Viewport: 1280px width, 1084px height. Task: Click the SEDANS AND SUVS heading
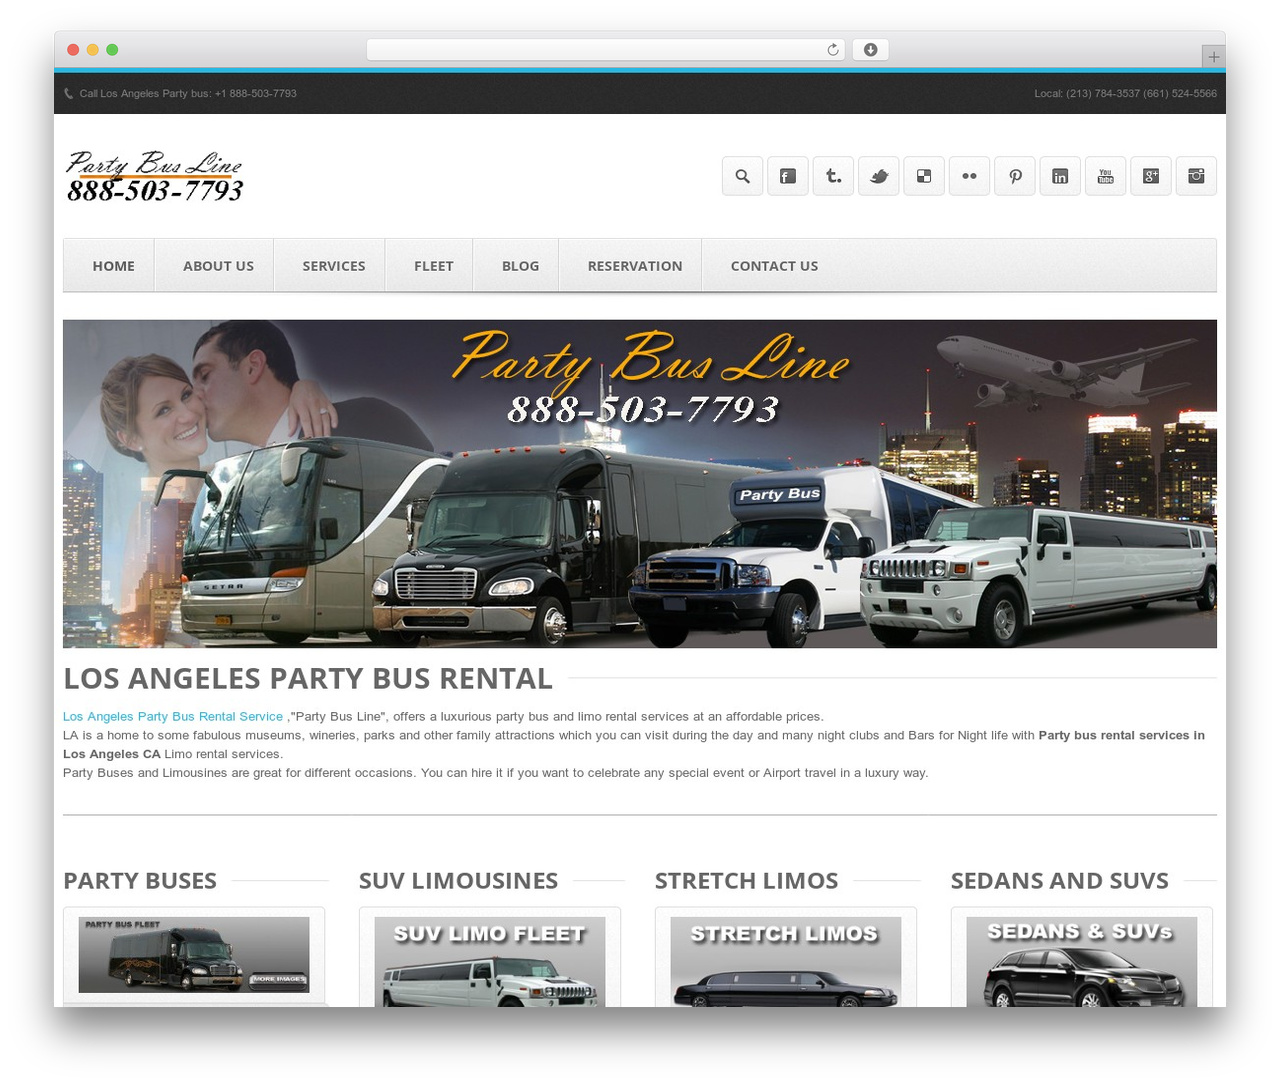tap(1059, 881)
